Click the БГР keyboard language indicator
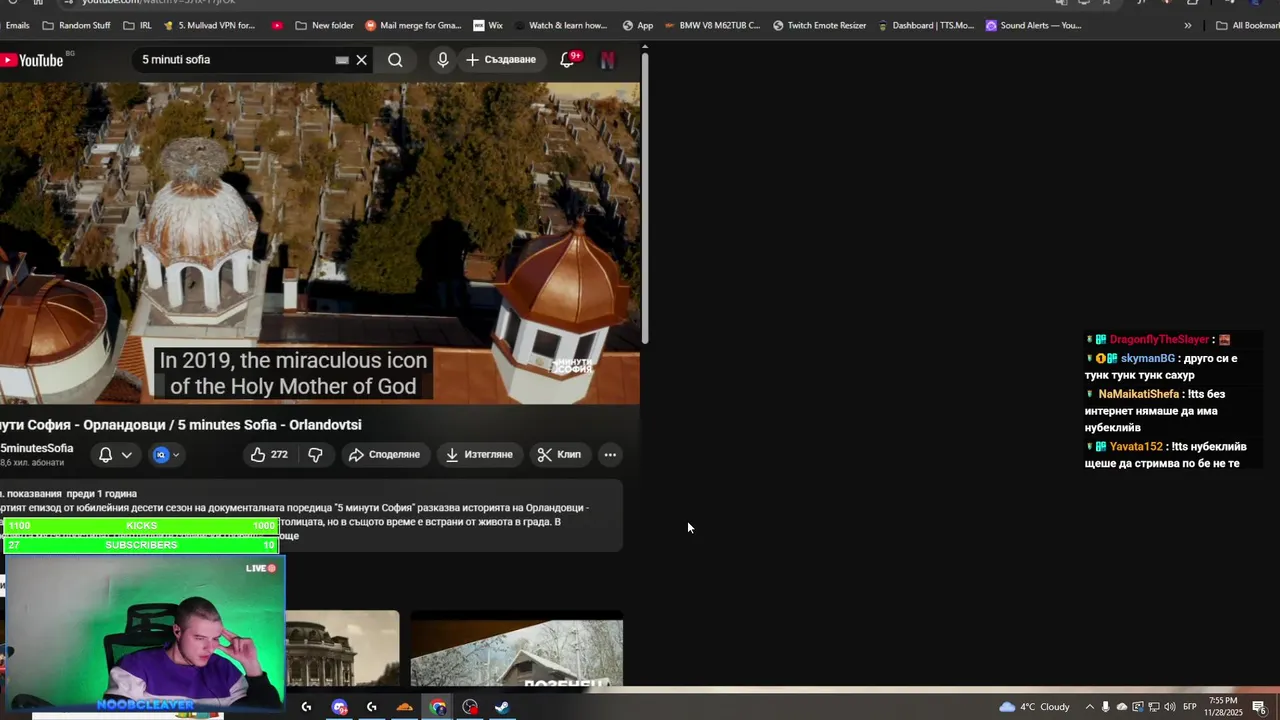The width and height of the screenshot is (1280, 720). pos(1190,707)
